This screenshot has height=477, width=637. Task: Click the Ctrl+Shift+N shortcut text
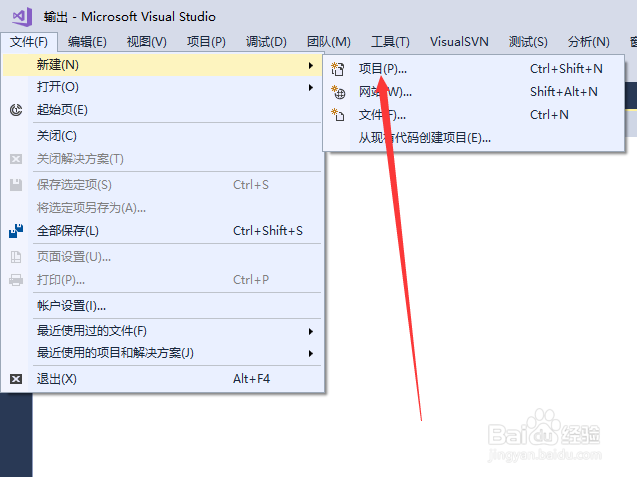click(x=566, y=69)
